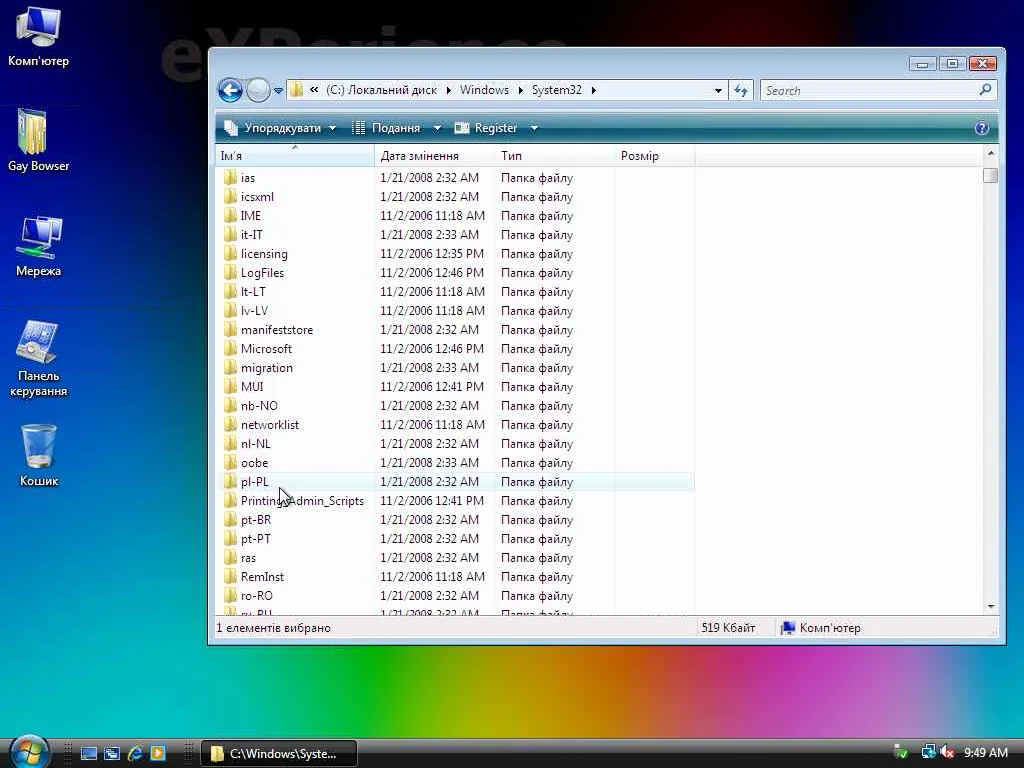
Task: Open the Упорядкувати menu
Action: pyautogui.click(x=281, y=128)
